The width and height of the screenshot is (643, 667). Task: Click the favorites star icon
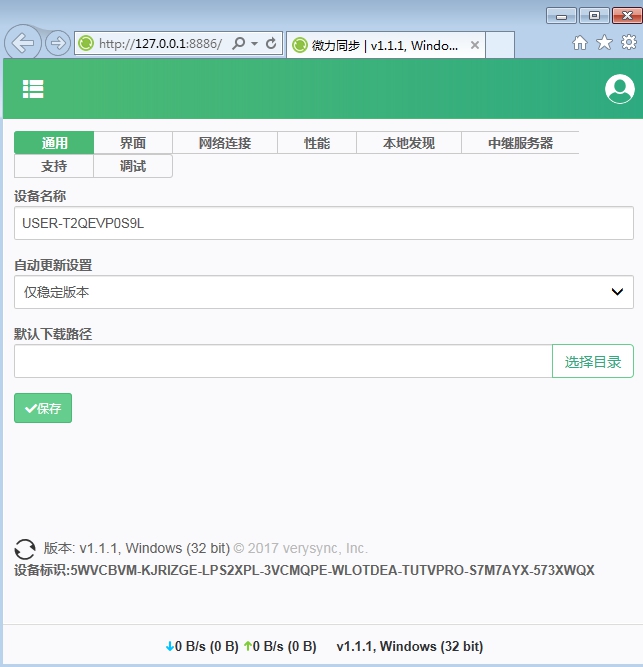coord(604,43)
